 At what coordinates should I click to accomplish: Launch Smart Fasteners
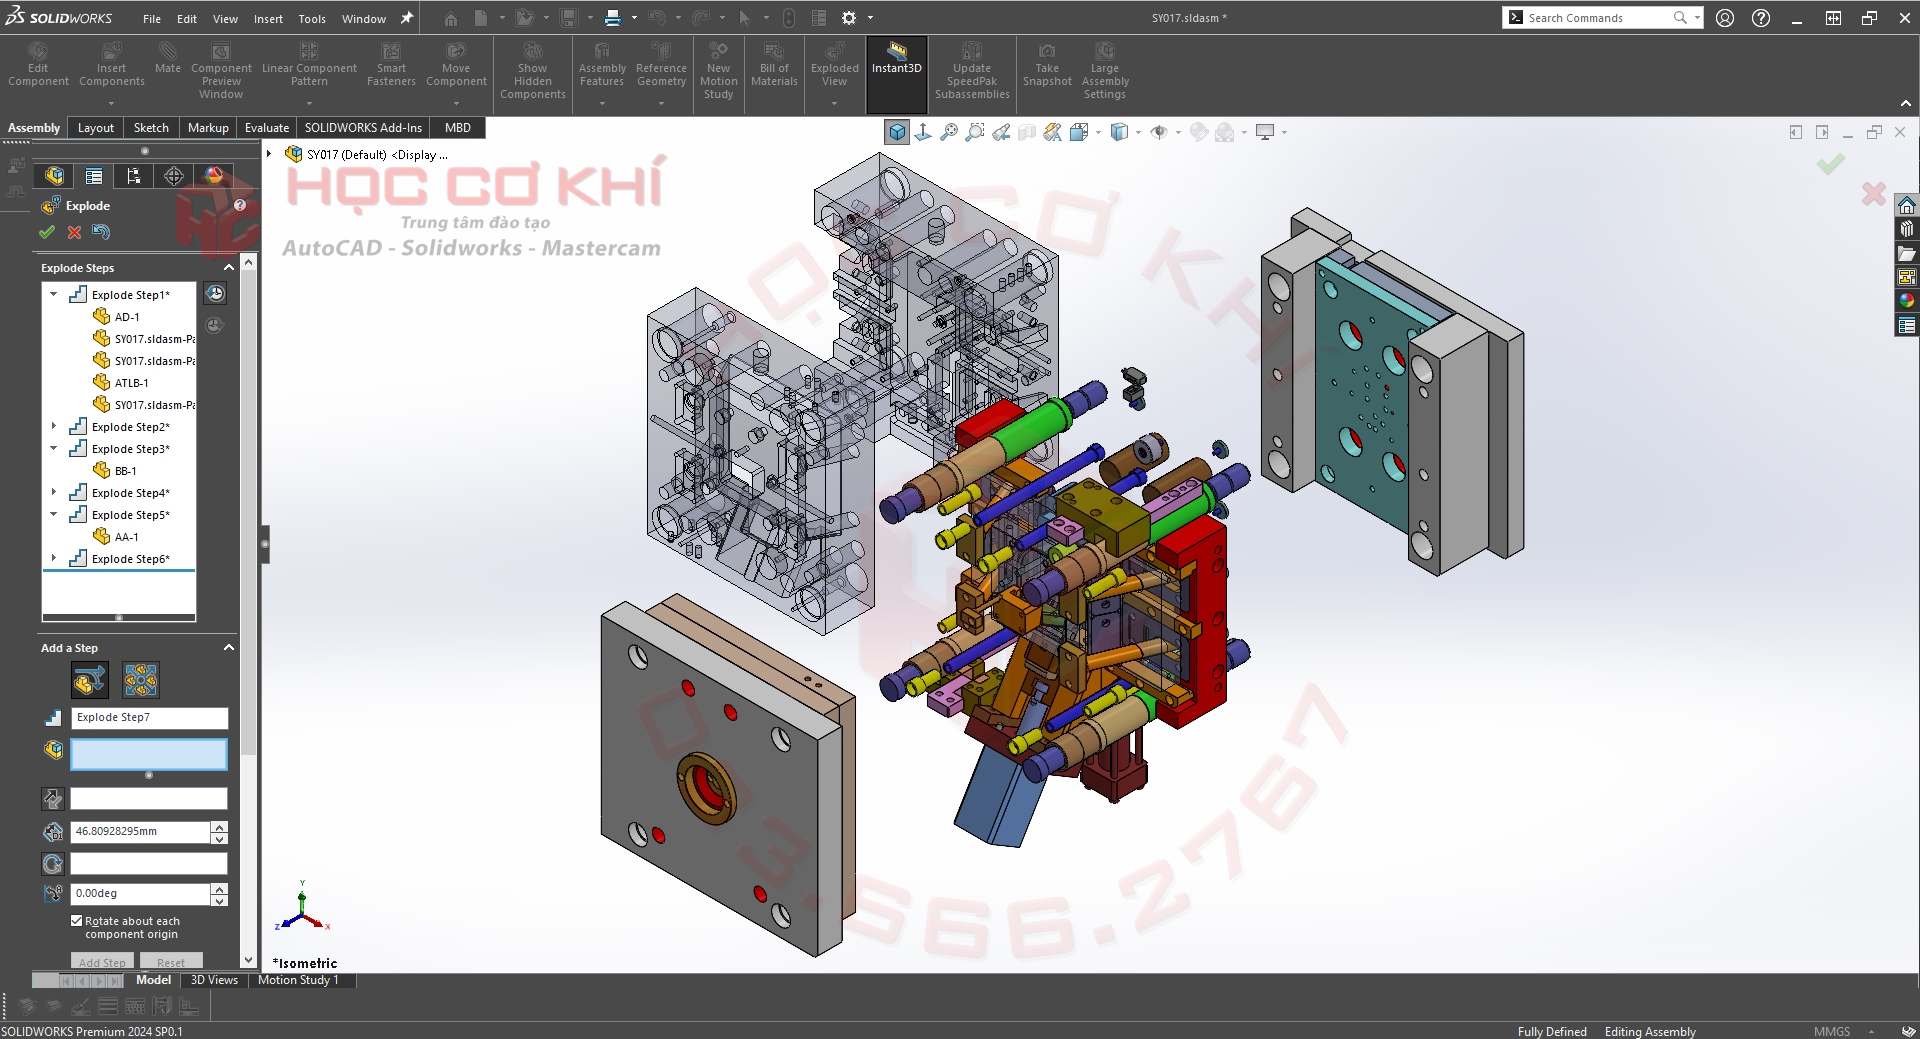(391, 66)
